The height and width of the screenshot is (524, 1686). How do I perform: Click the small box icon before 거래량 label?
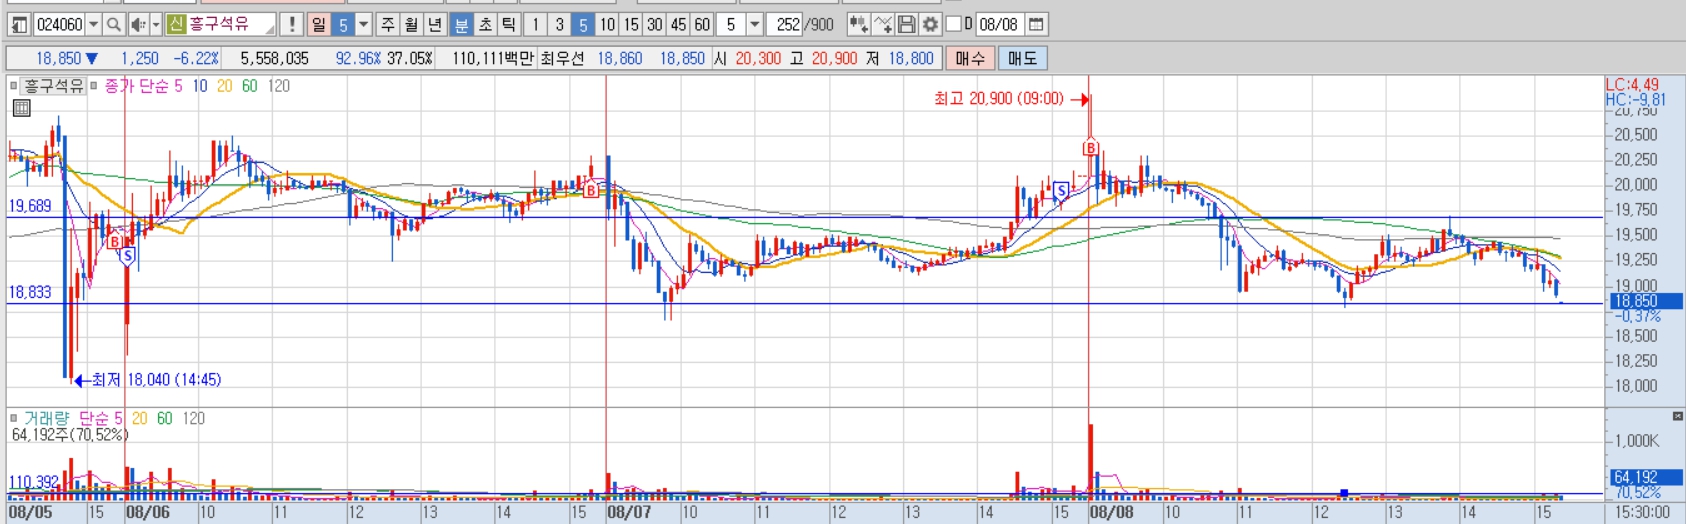tap(14, 418)
